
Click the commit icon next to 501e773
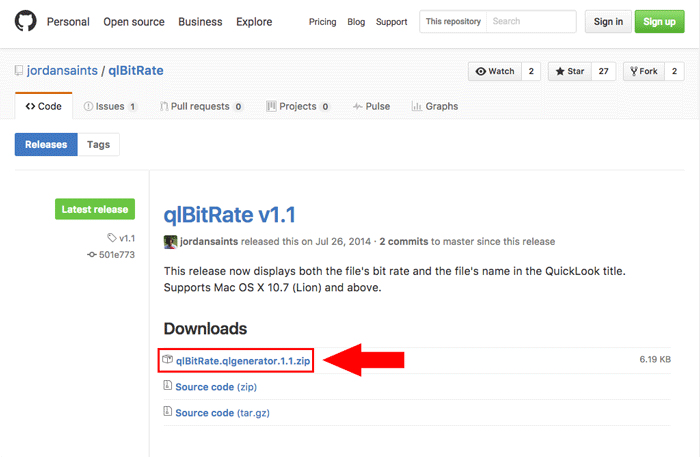point(92,254)
